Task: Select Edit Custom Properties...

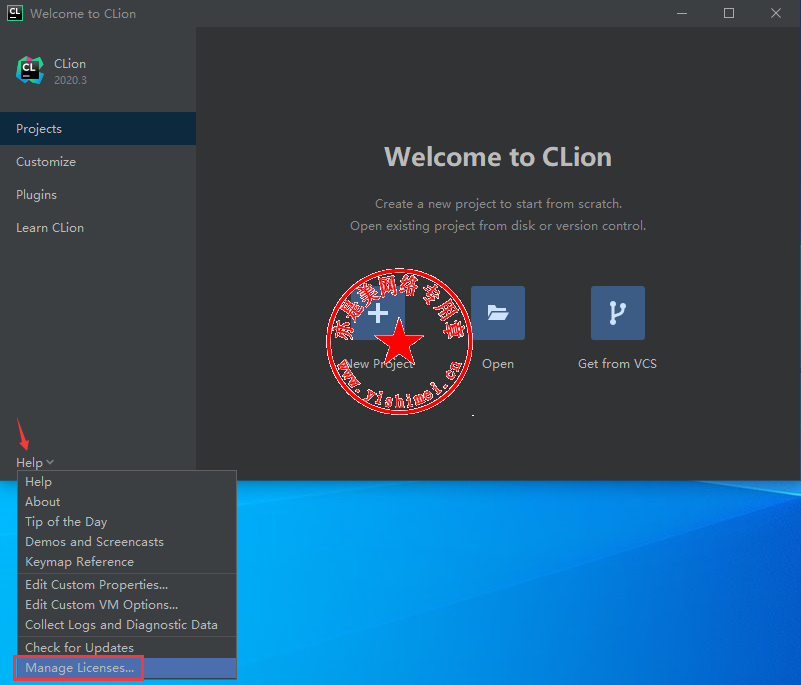Action: 127,584
